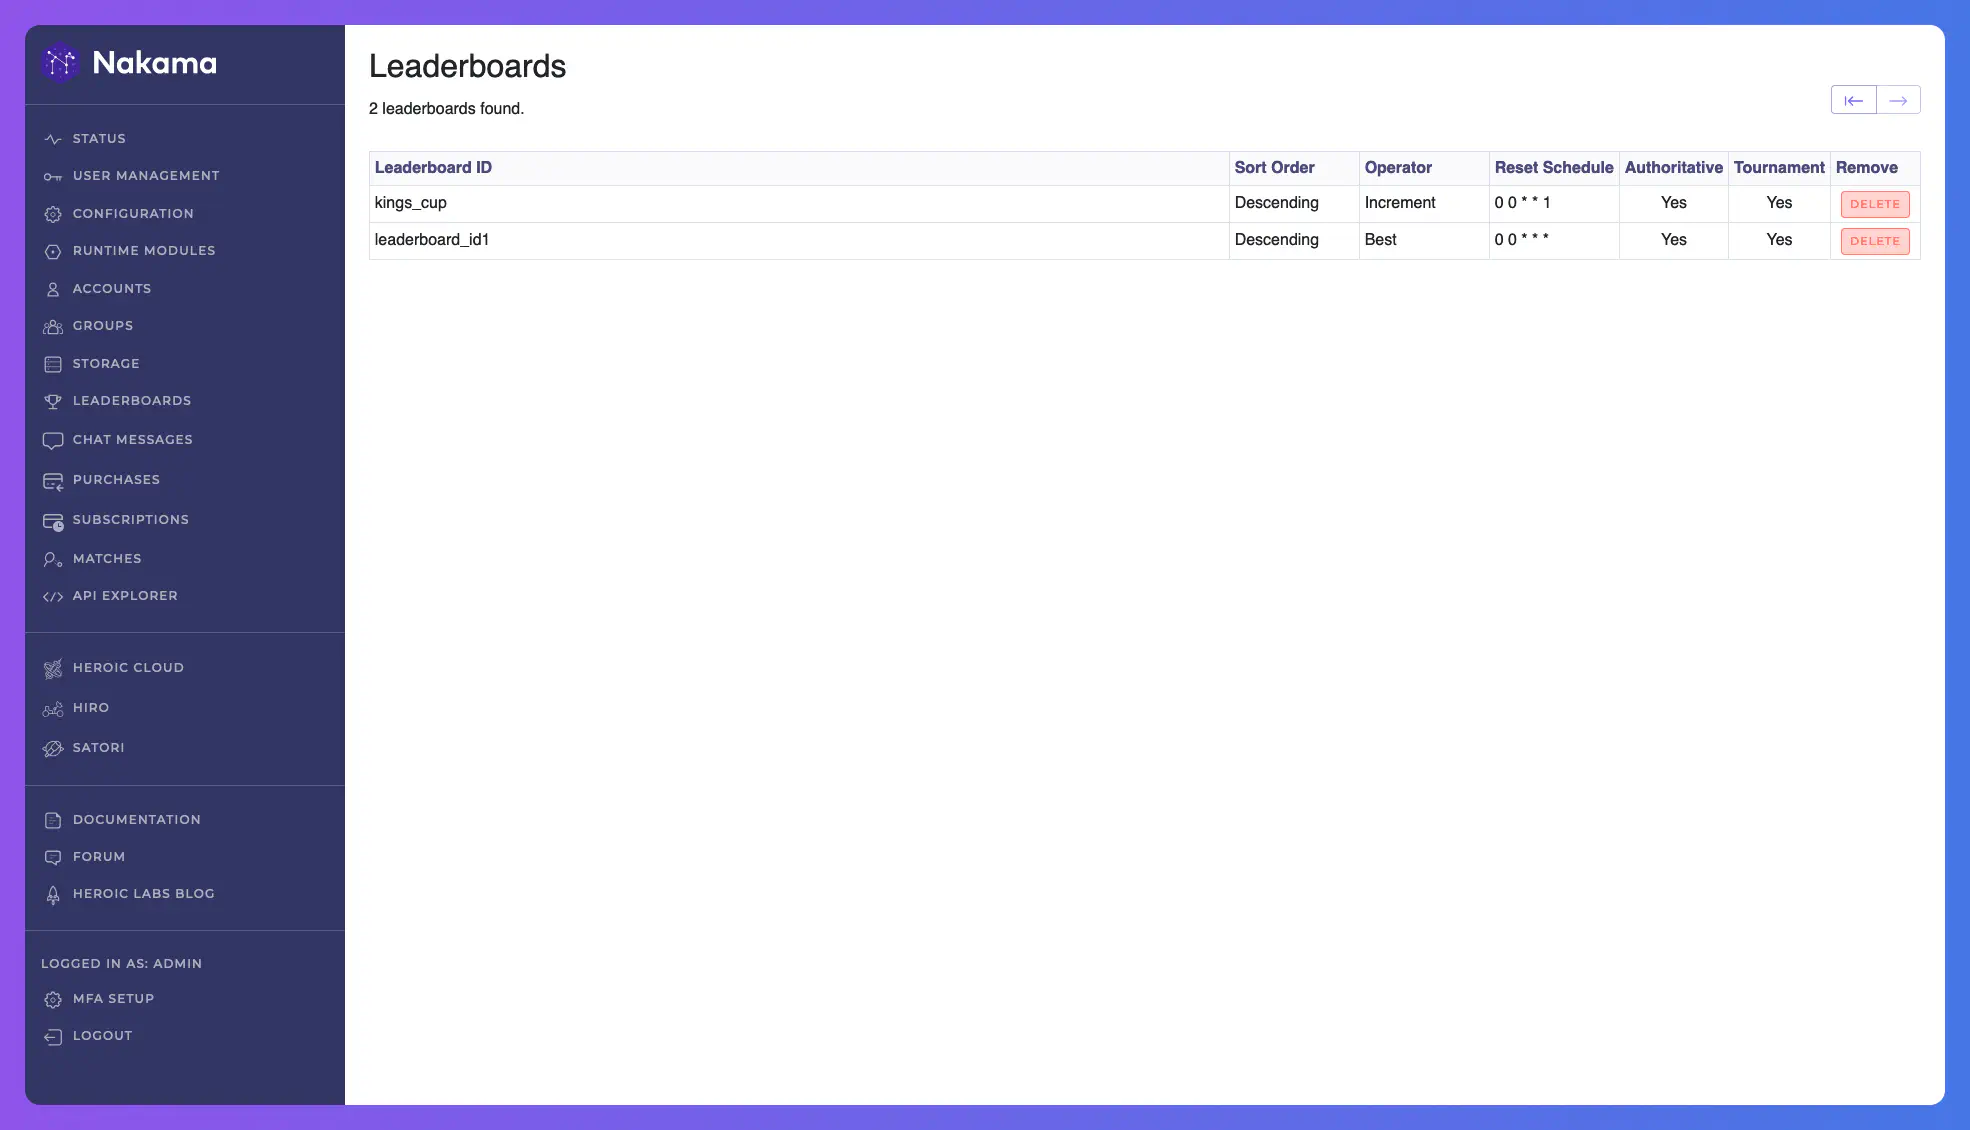Open MFA Setup settings
The width and height of the screenshot is (1970, 1130).
point(112,999)
